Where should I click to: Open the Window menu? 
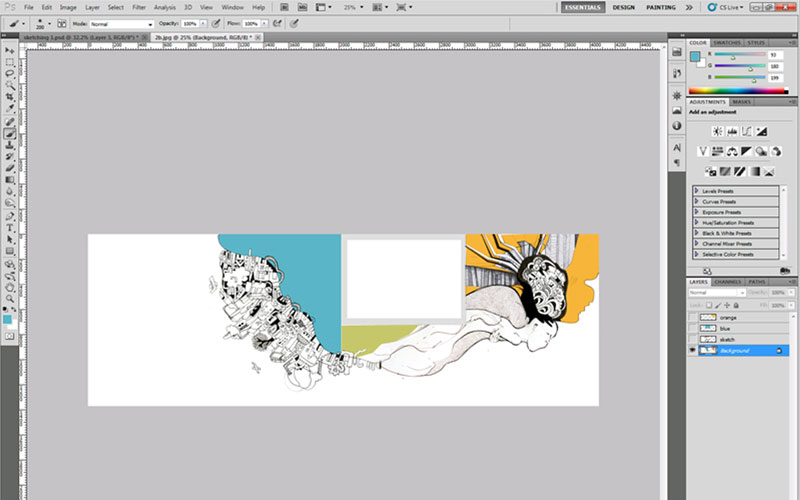click(232, 7)
